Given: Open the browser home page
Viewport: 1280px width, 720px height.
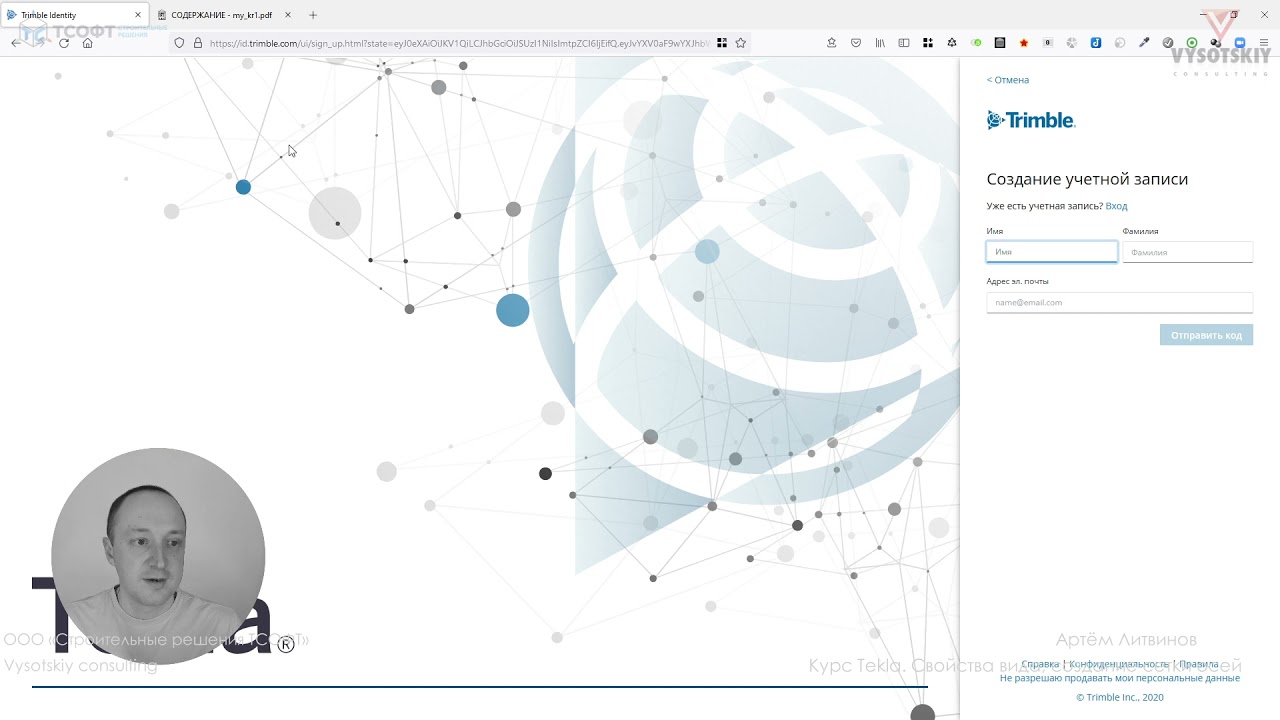Looking at the screenshot, I should tap(88, 43).
